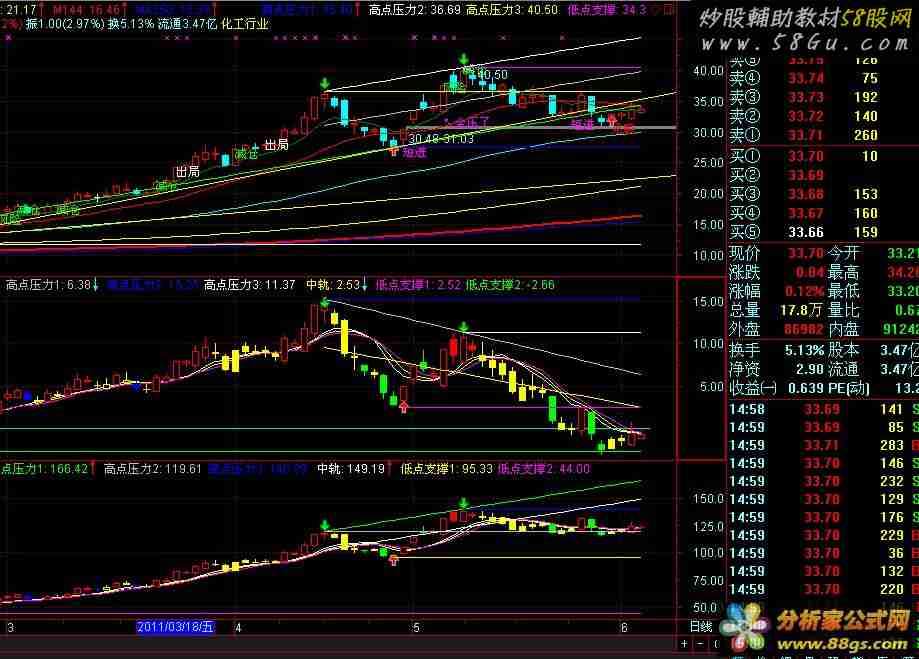Click the 14:59 tick at 33.71 volume 283
Image resolution: width=919 pixels, height=659 pixels.
[823, 446]
